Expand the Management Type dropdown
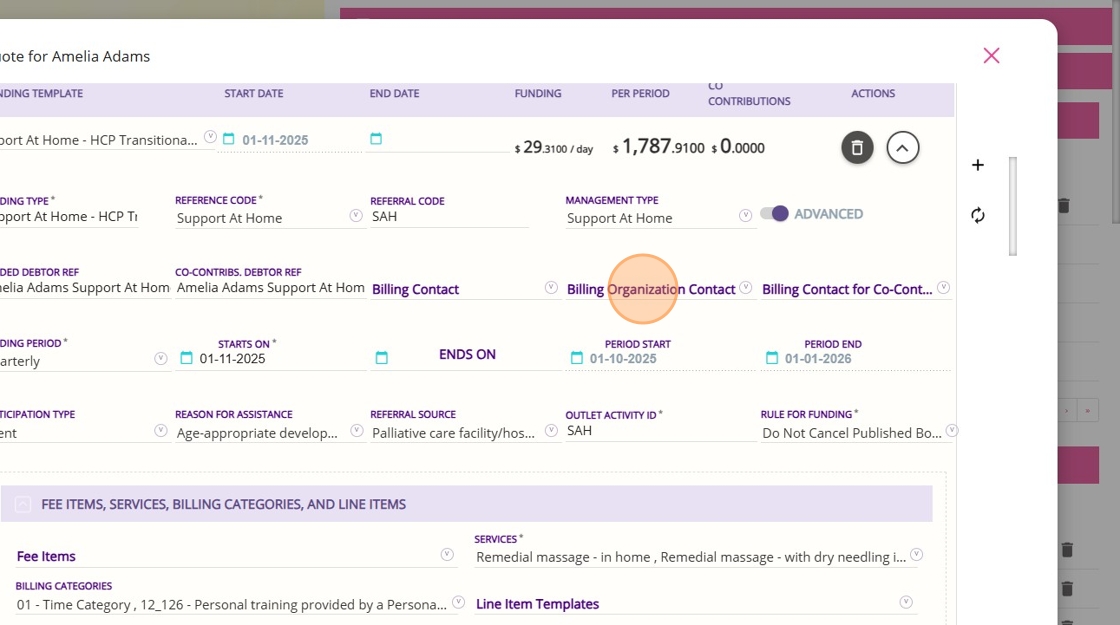This screenshot has width=1120, height=625. tap(745, 216)
